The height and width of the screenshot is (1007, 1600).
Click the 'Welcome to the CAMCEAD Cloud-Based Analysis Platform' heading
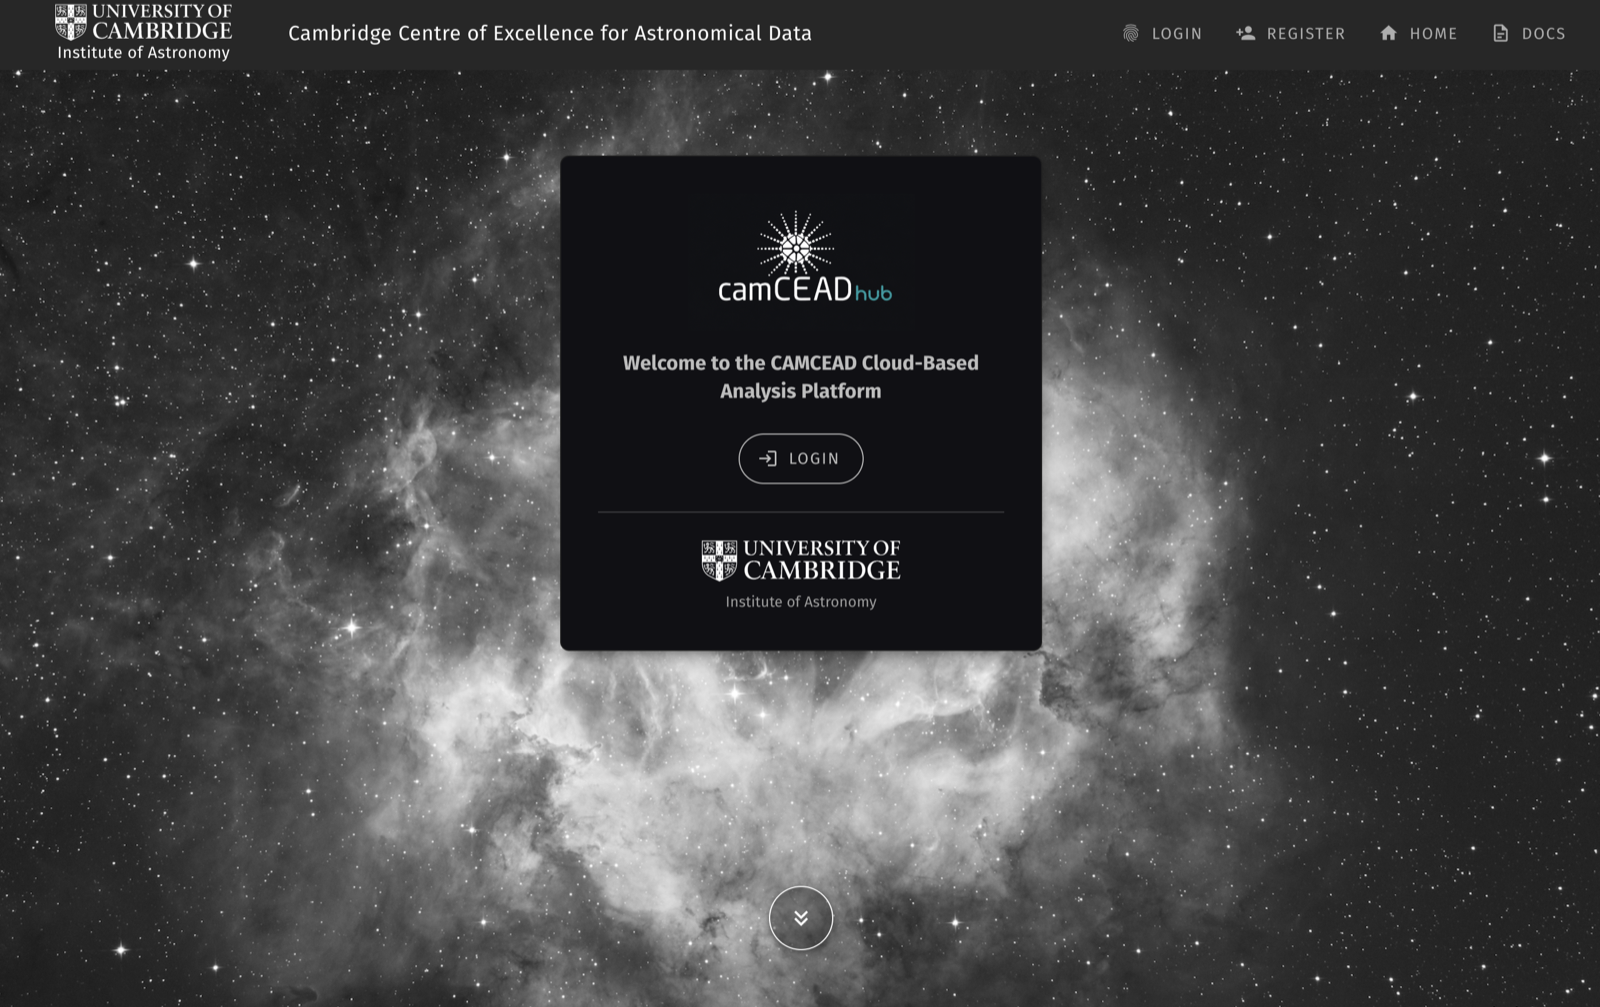click(801, 377)
